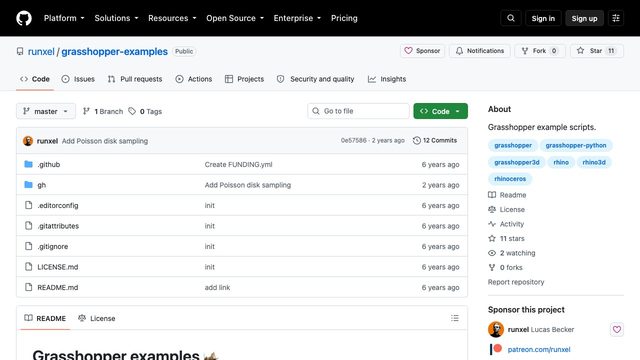Click runxel avatar under Sponsor this project
The width and height of the screenshot is (640, 360).
click(x=496, y=329)
